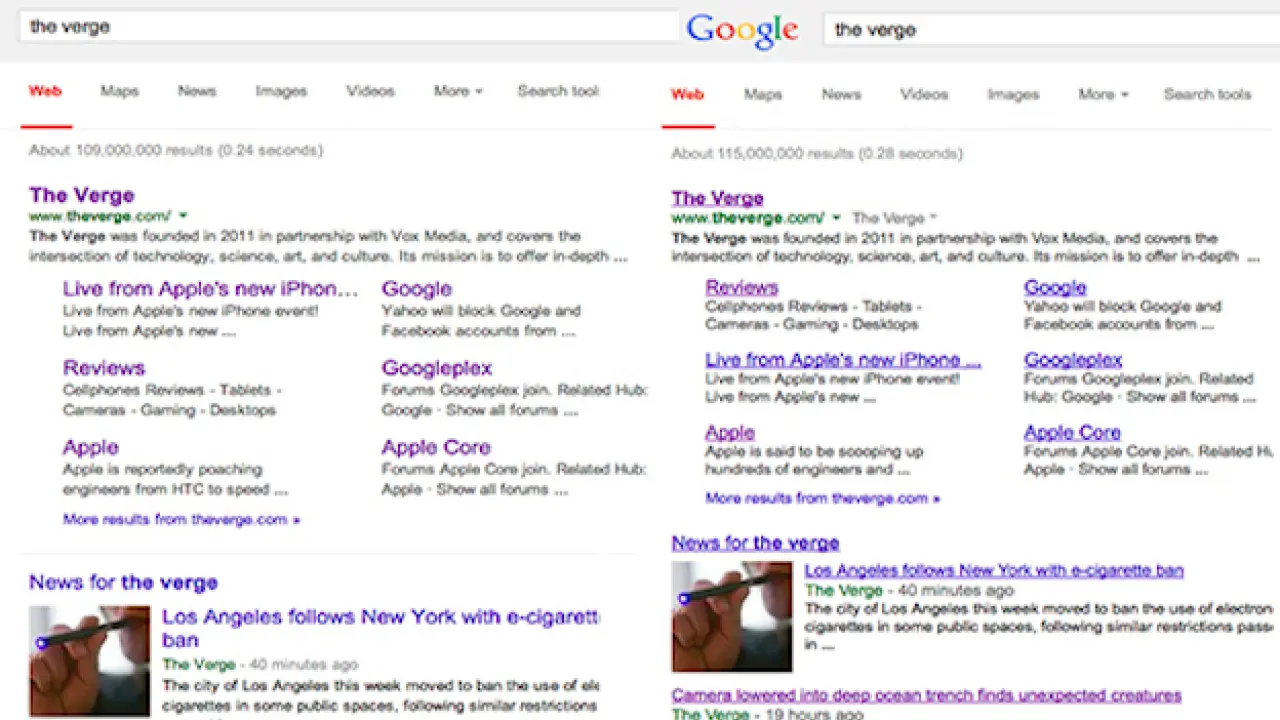This screenshot has height=720, width=1280.
Task: Click the e-cigarette thumbnail in the right pane
Action: [x=731, y=616]
